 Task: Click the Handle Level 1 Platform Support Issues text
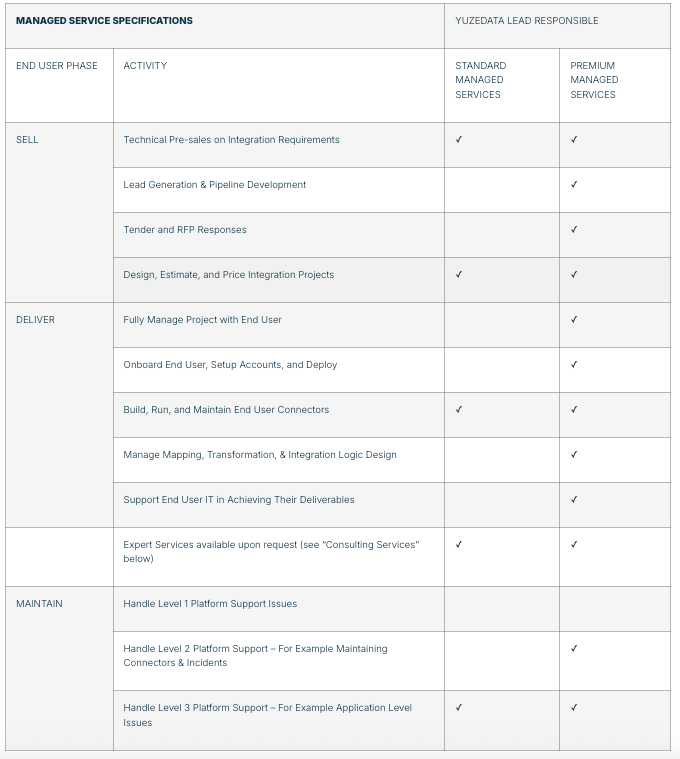click(210, 604)
